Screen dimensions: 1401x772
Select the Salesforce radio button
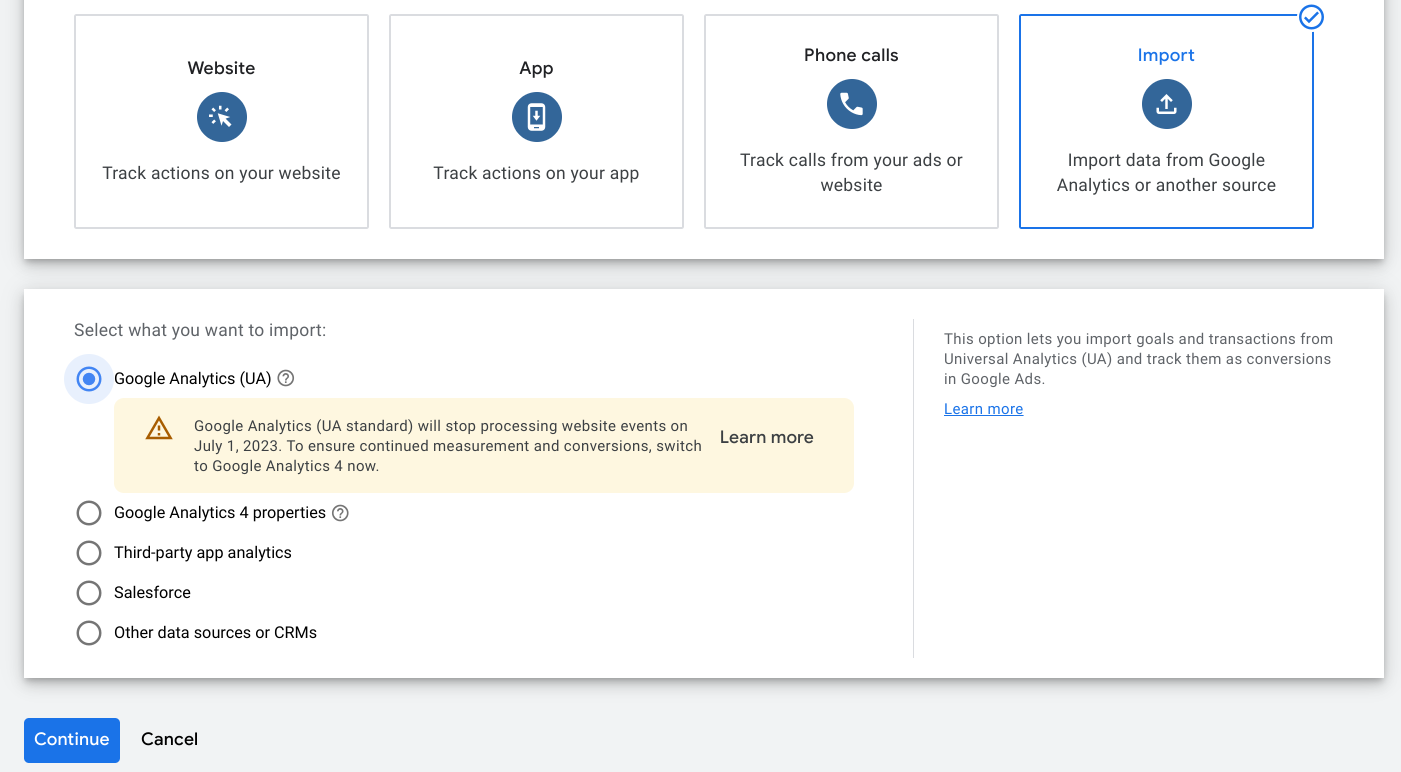tap(89, 593)
